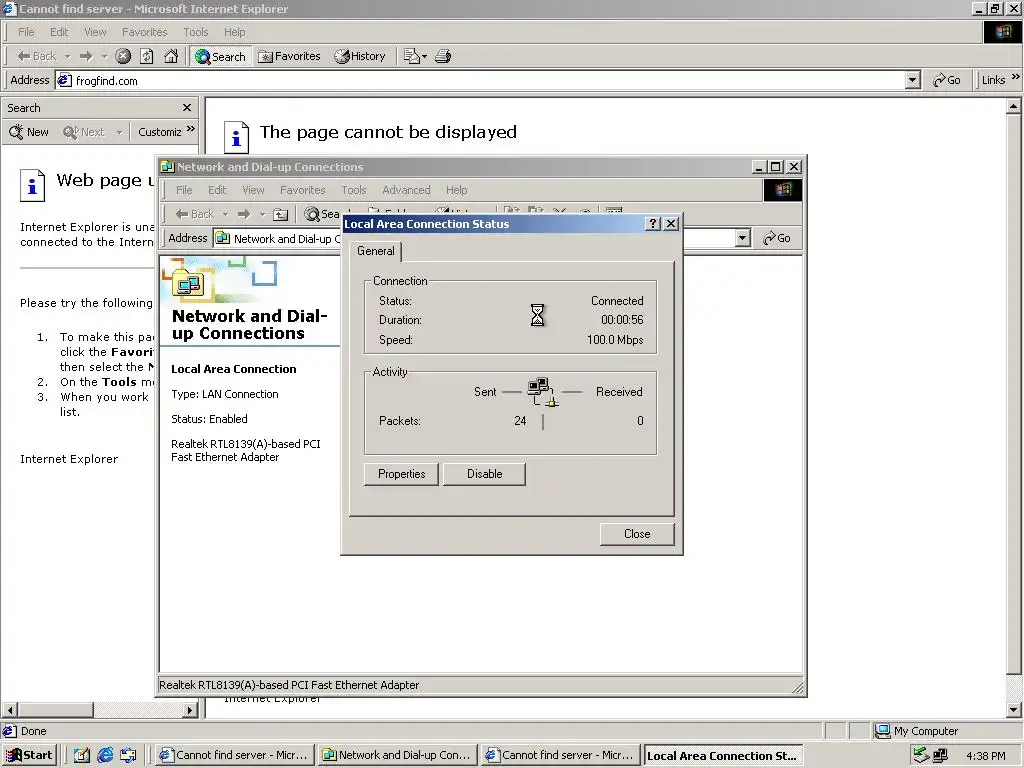
Task: Click frogfind.com address field
Action: 480,80
